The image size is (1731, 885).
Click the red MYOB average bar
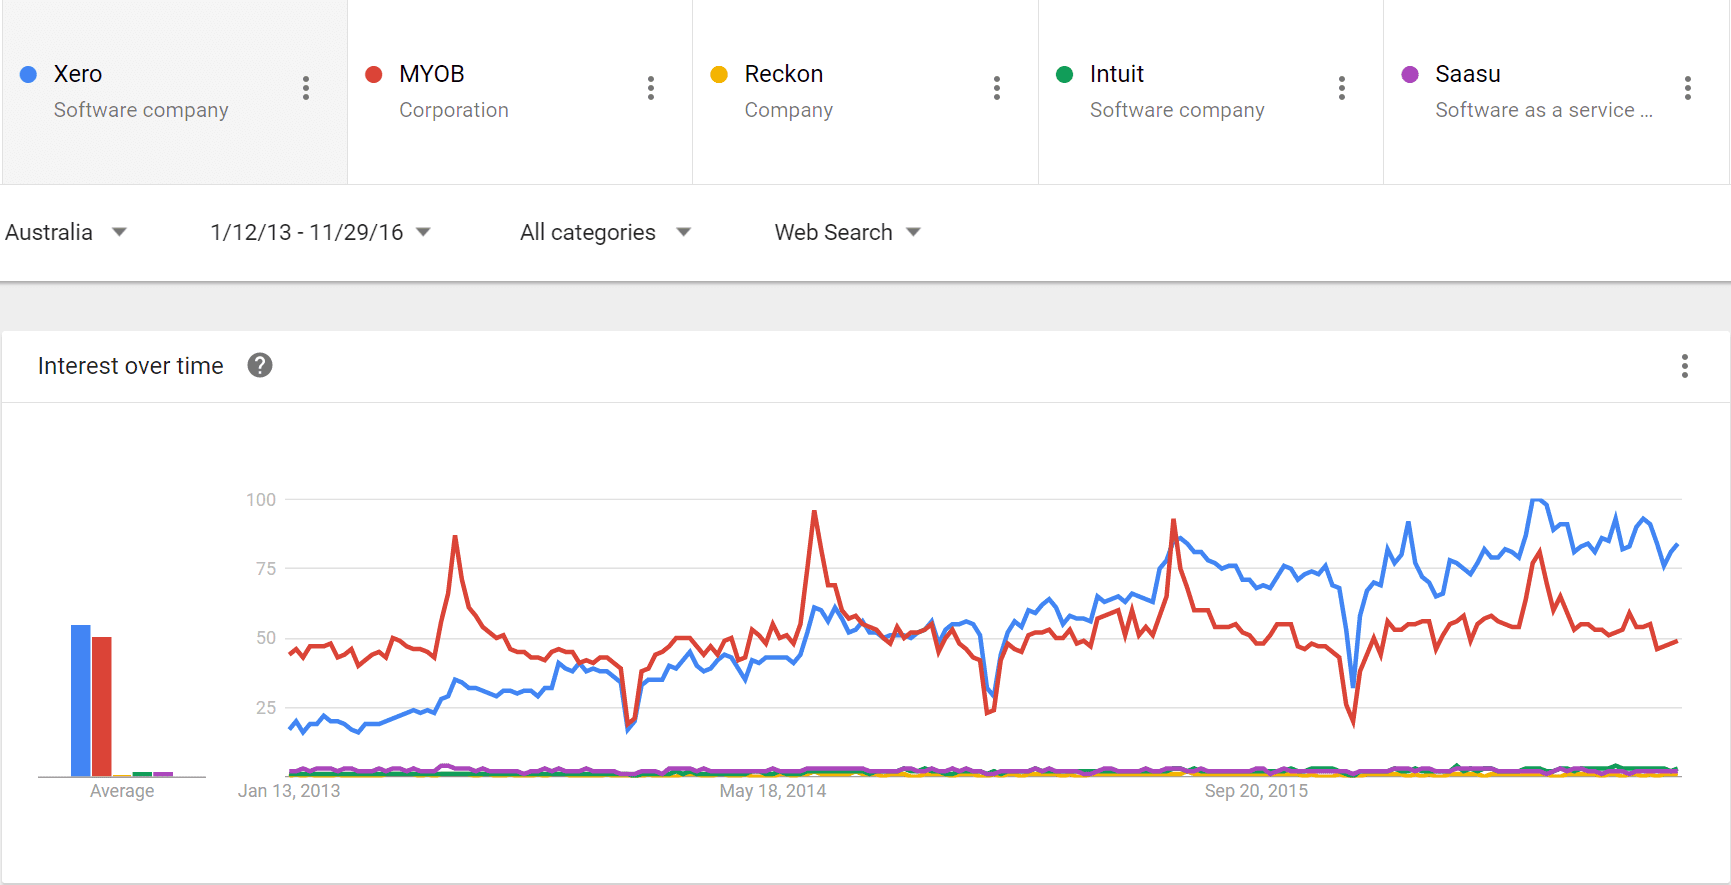click(101, 706)
